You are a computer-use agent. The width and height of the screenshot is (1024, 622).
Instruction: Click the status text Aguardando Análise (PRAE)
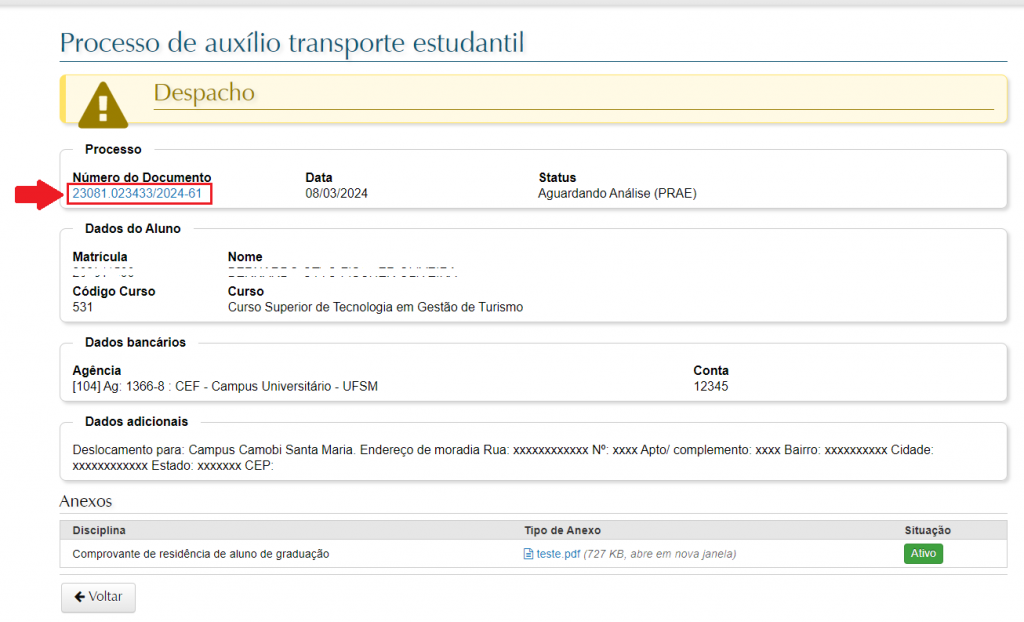617,194
